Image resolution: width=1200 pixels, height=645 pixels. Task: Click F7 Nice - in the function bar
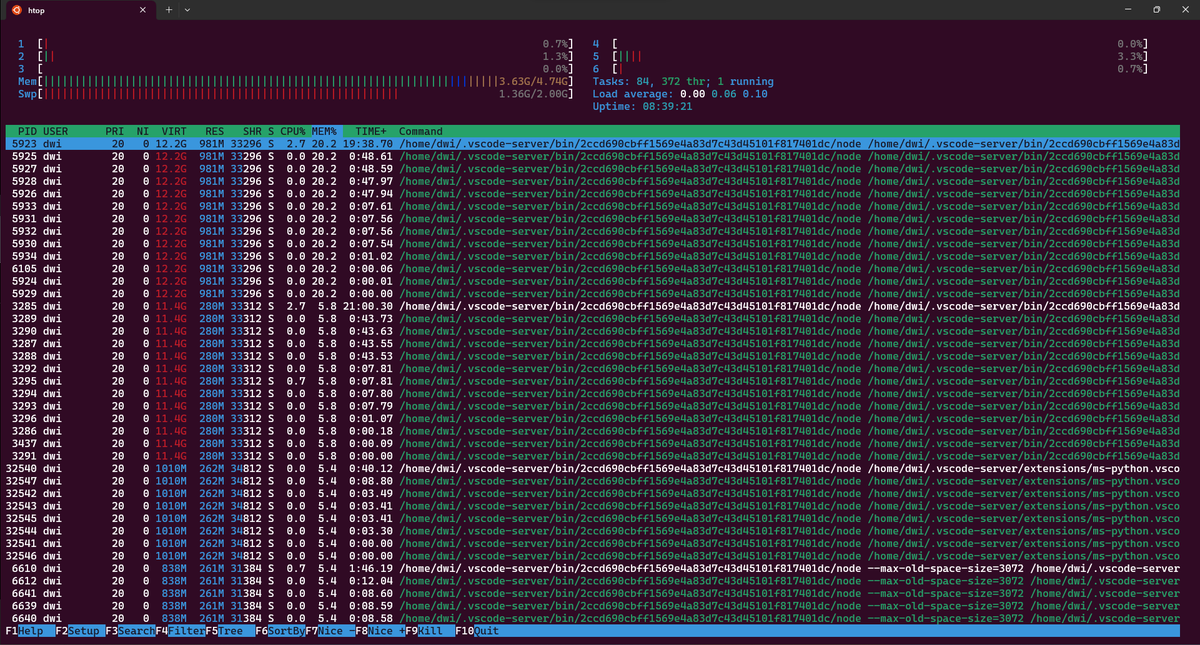click(x=330, y=632)
